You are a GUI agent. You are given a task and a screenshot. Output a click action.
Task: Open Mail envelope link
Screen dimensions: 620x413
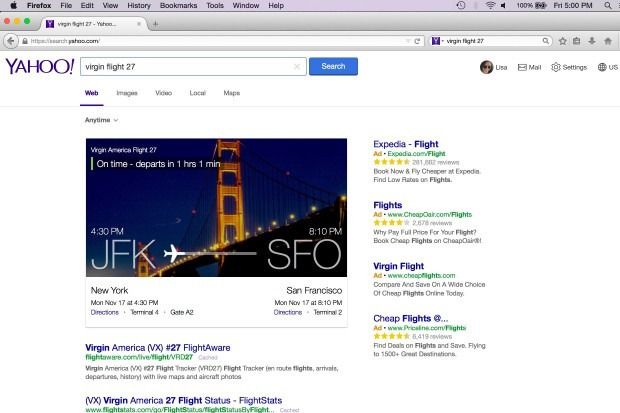[x=529, y=67]
